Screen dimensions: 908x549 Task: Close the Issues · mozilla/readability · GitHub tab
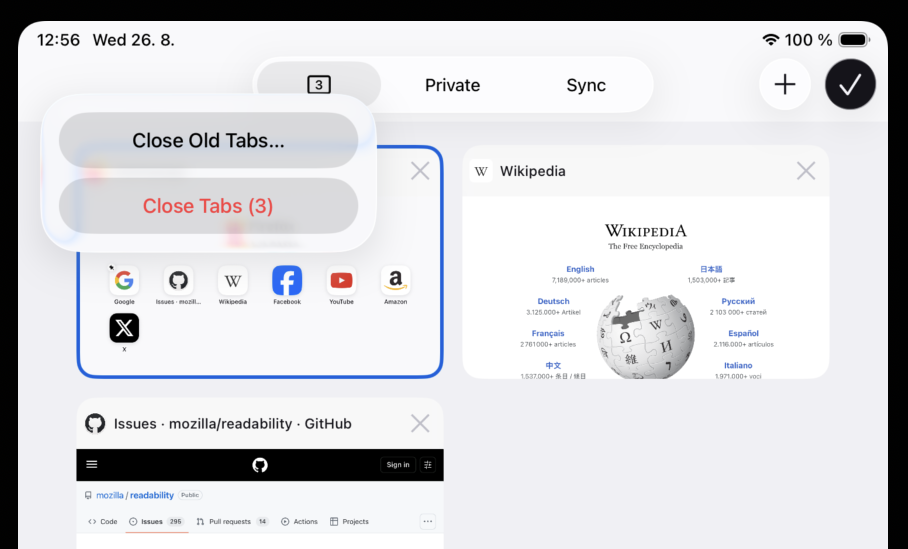(420, 423)
